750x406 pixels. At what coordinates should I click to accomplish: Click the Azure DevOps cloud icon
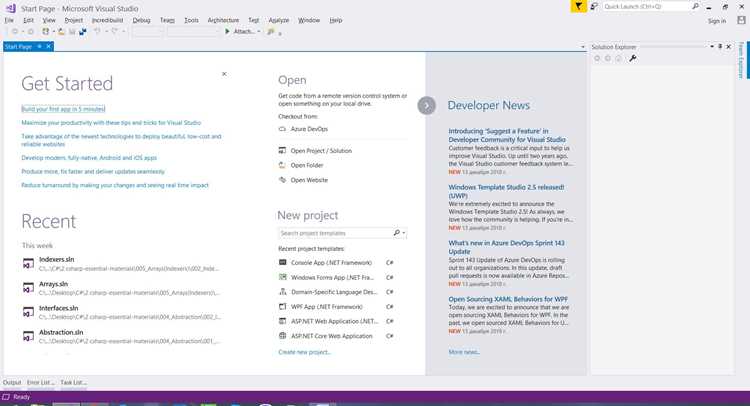[x=282, y=129]
